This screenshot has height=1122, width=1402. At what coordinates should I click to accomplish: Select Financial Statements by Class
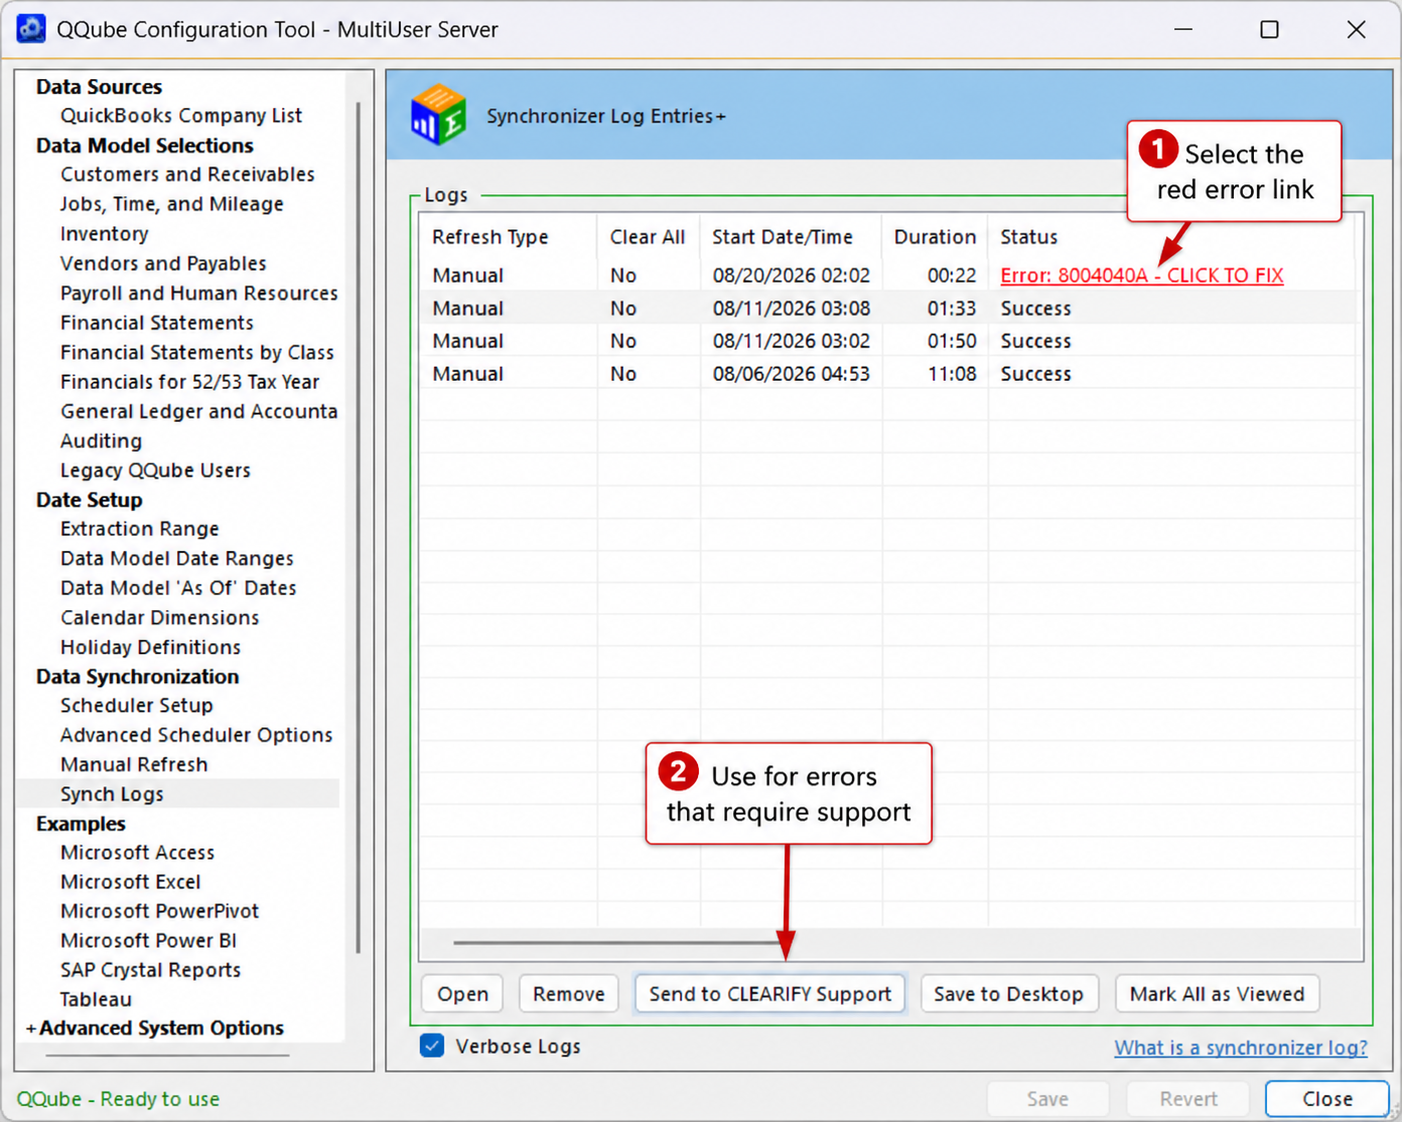coord(197,352)
